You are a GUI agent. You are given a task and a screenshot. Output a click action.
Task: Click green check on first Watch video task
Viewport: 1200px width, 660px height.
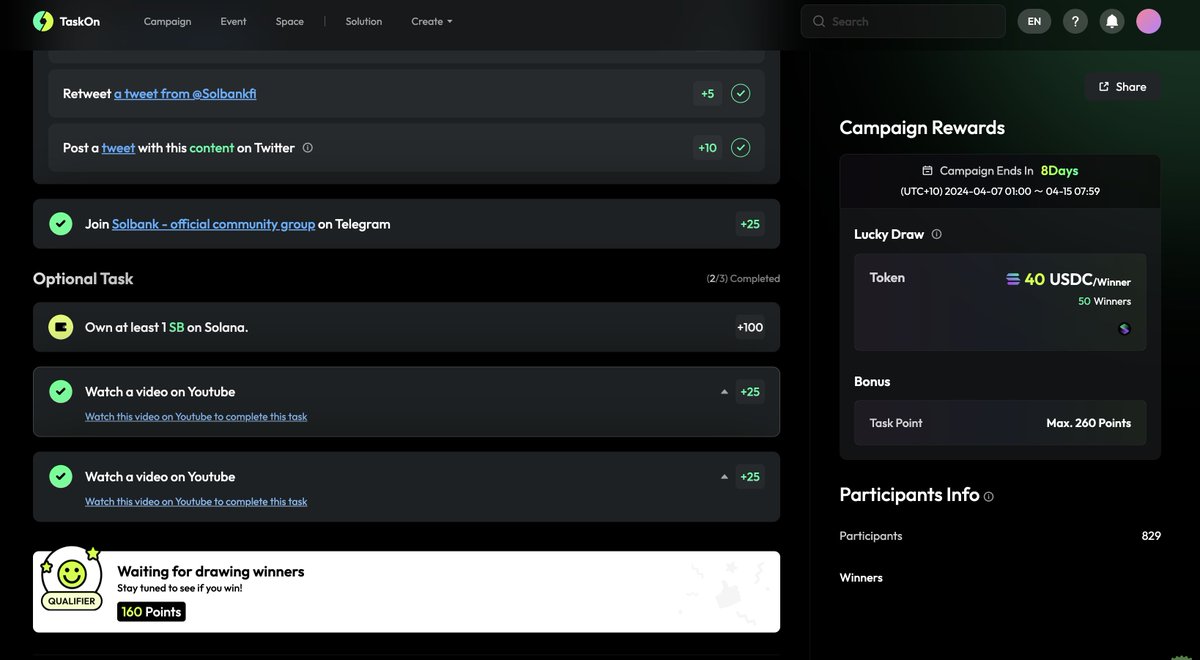61,392
